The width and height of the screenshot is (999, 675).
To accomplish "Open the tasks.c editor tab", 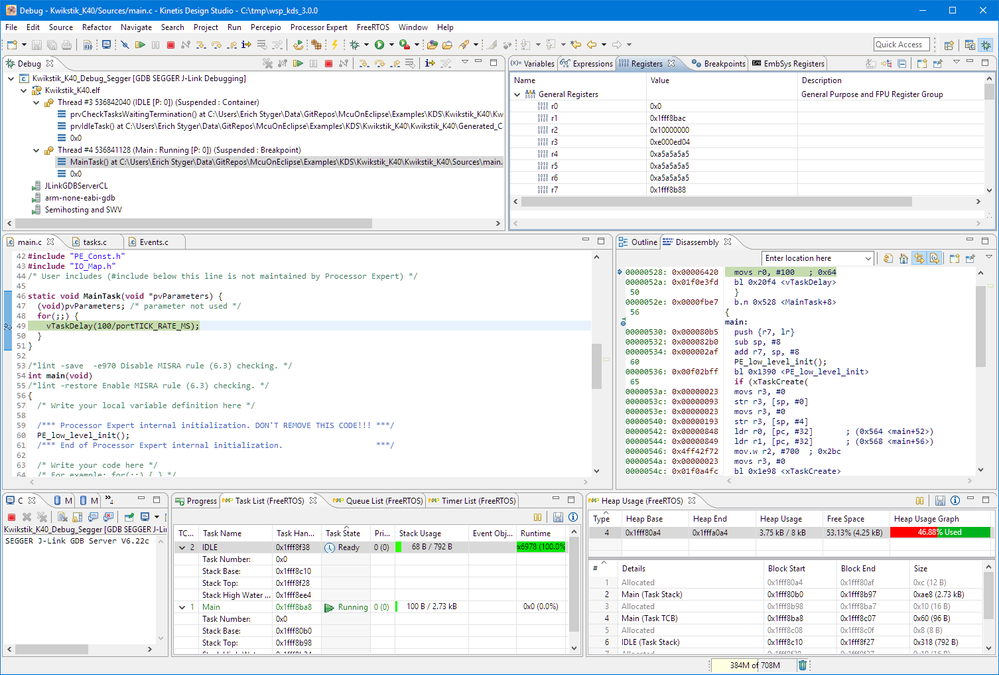I will pyautogui.click(x=94, y=242).
